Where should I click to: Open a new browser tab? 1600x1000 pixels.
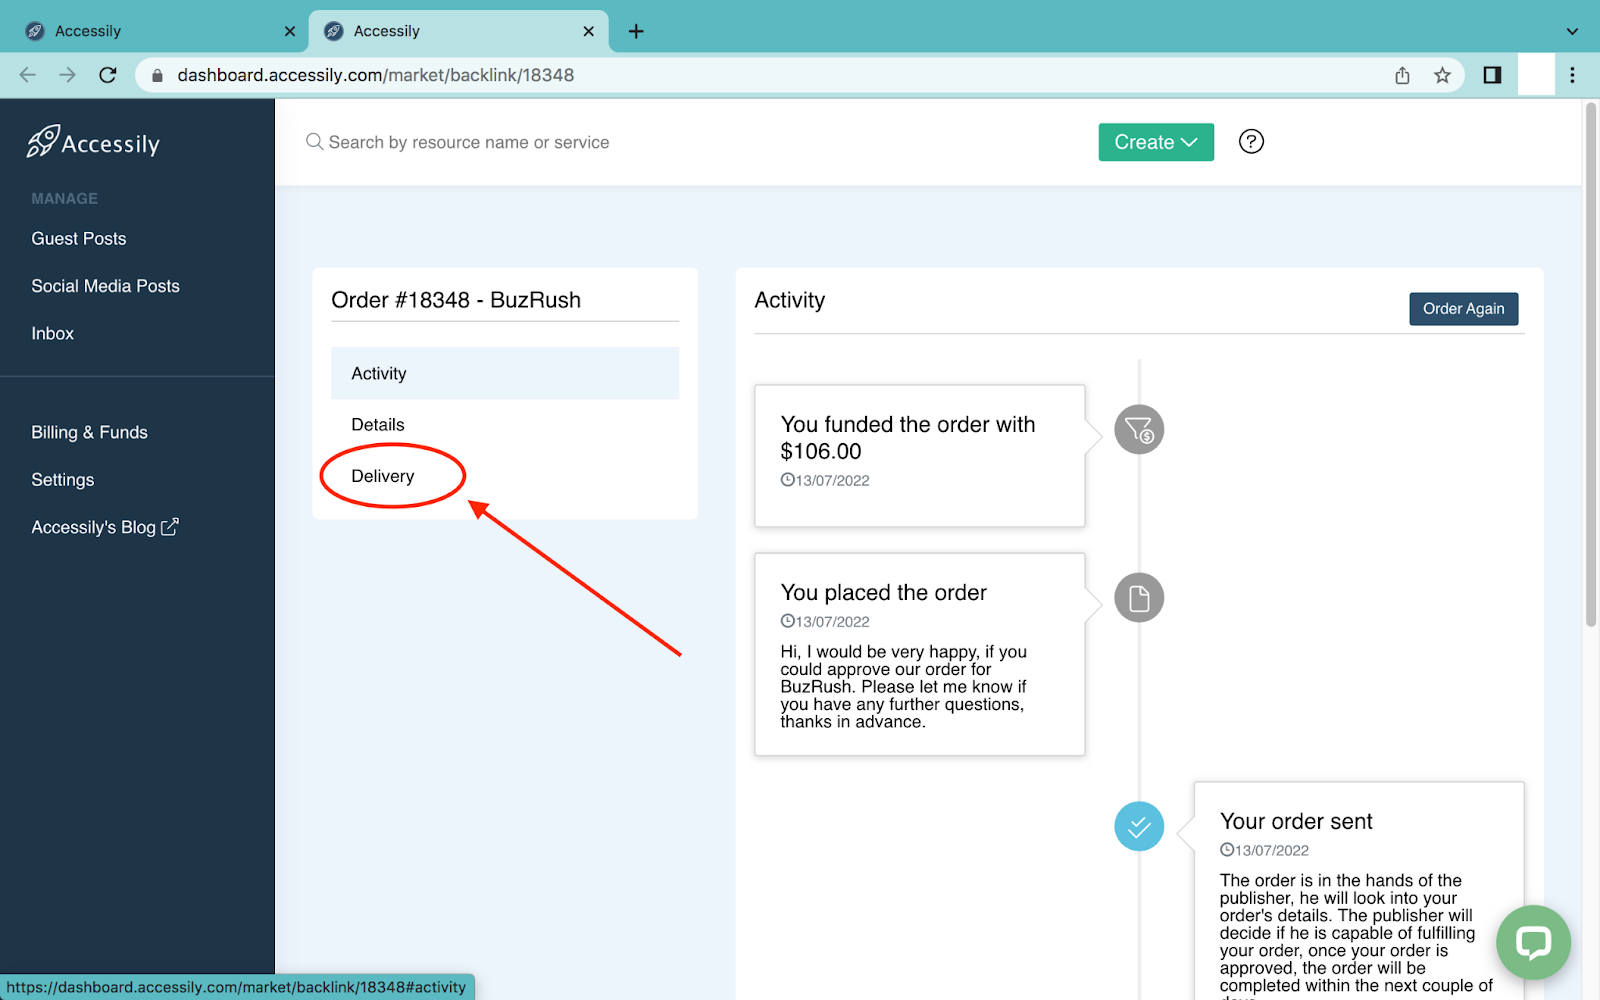point(636,31)
